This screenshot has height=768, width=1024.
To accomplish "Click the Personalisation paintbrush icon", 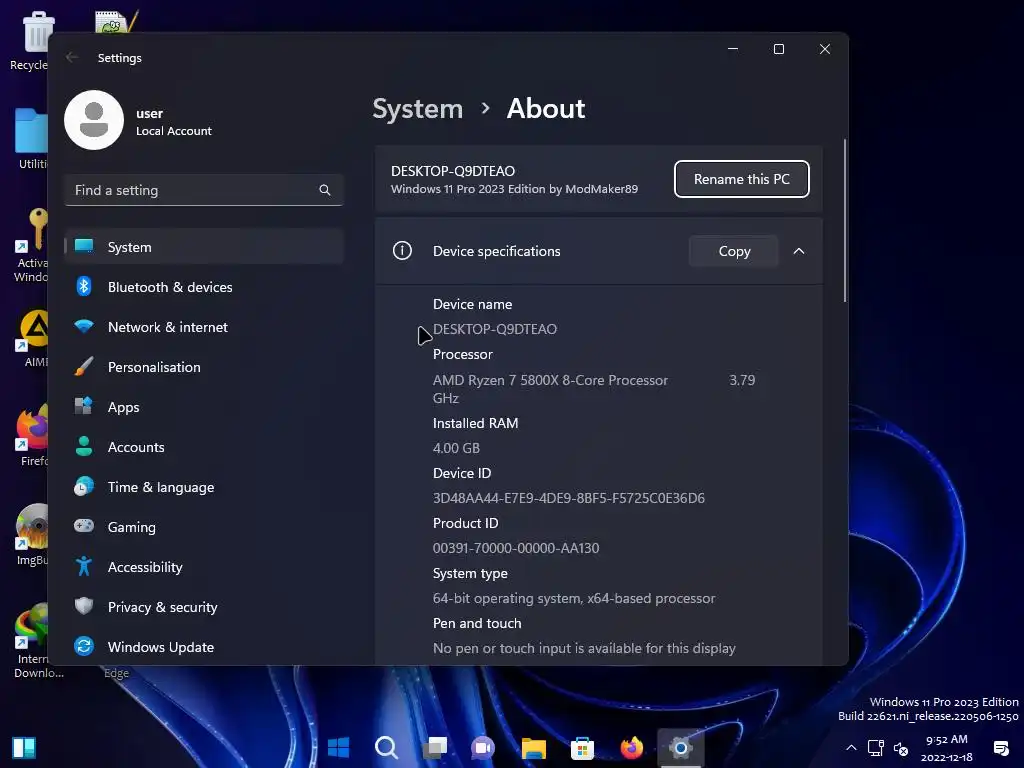I will (84, 366).
